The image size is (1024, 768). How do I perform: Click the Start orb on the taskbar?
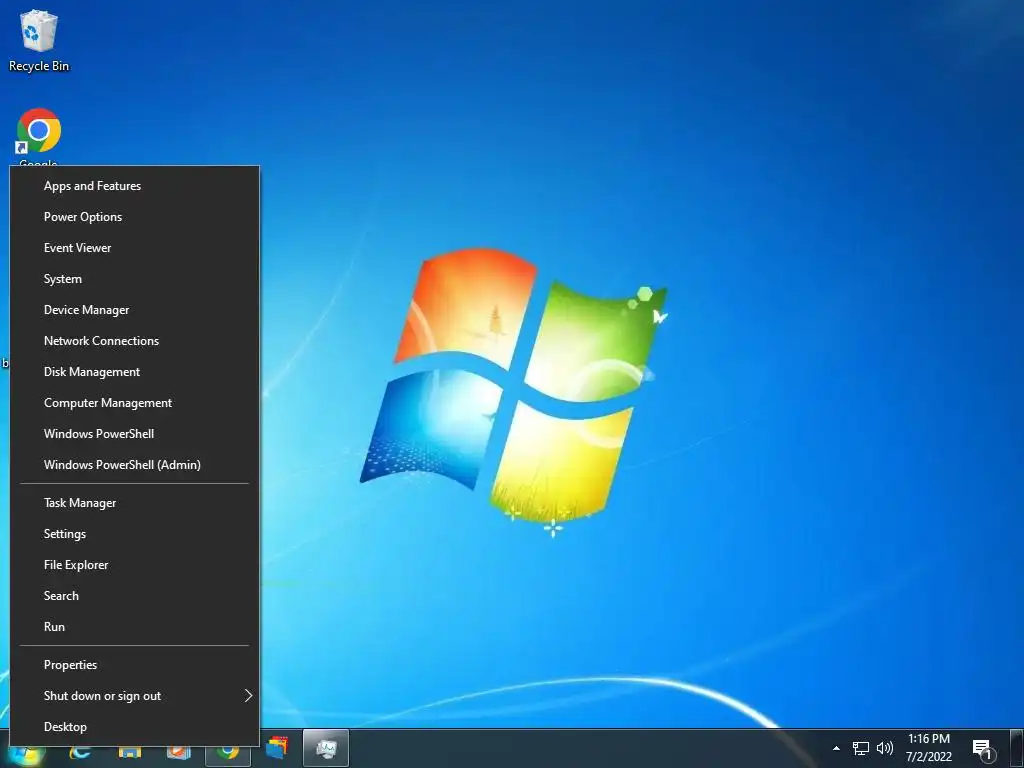[x=25, y=755]
